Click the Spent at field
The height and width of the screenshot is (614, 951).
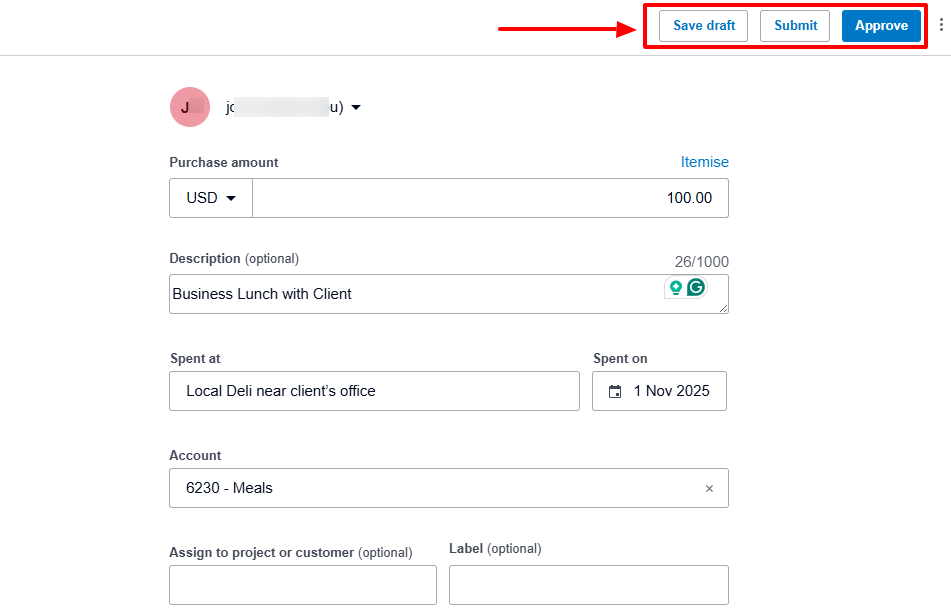[x=374, y=391]
